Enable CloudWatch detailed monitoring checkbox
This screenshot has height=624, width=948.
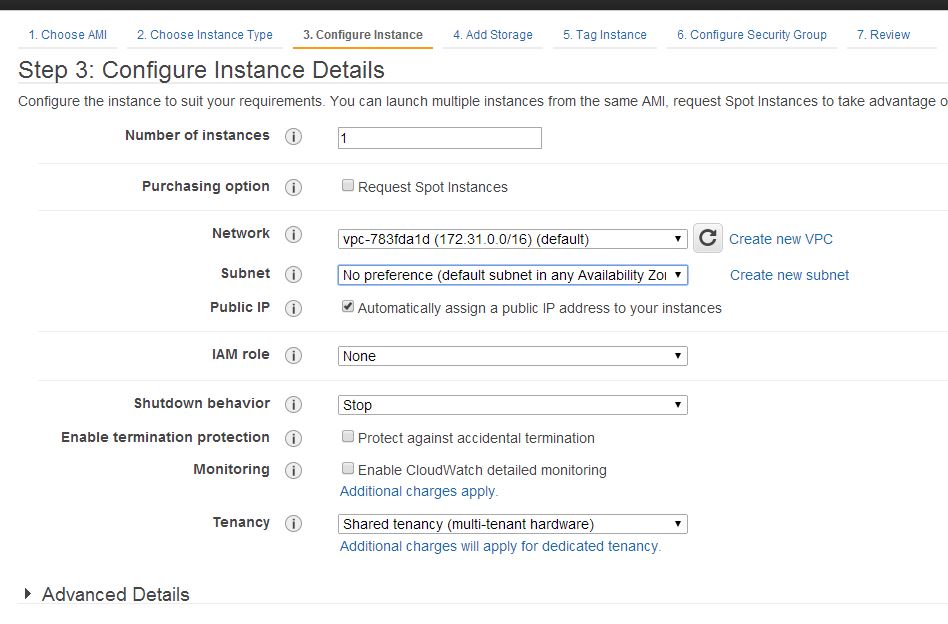point(348,469)
